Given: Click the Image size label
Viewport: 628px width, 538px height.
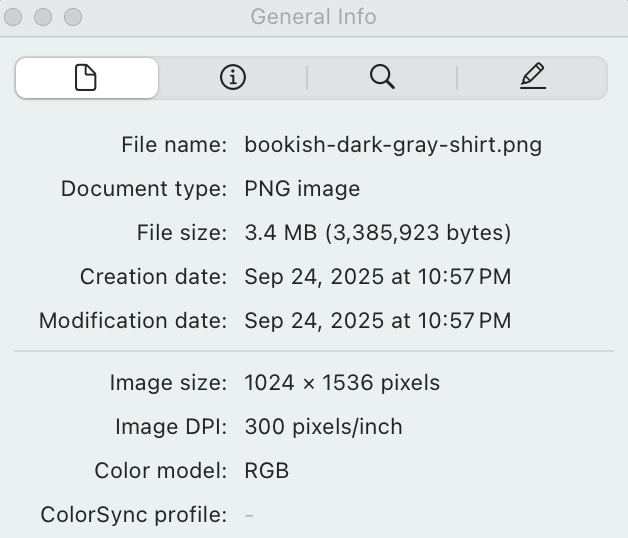Looking at the screenshot, I should pos(168,383).
